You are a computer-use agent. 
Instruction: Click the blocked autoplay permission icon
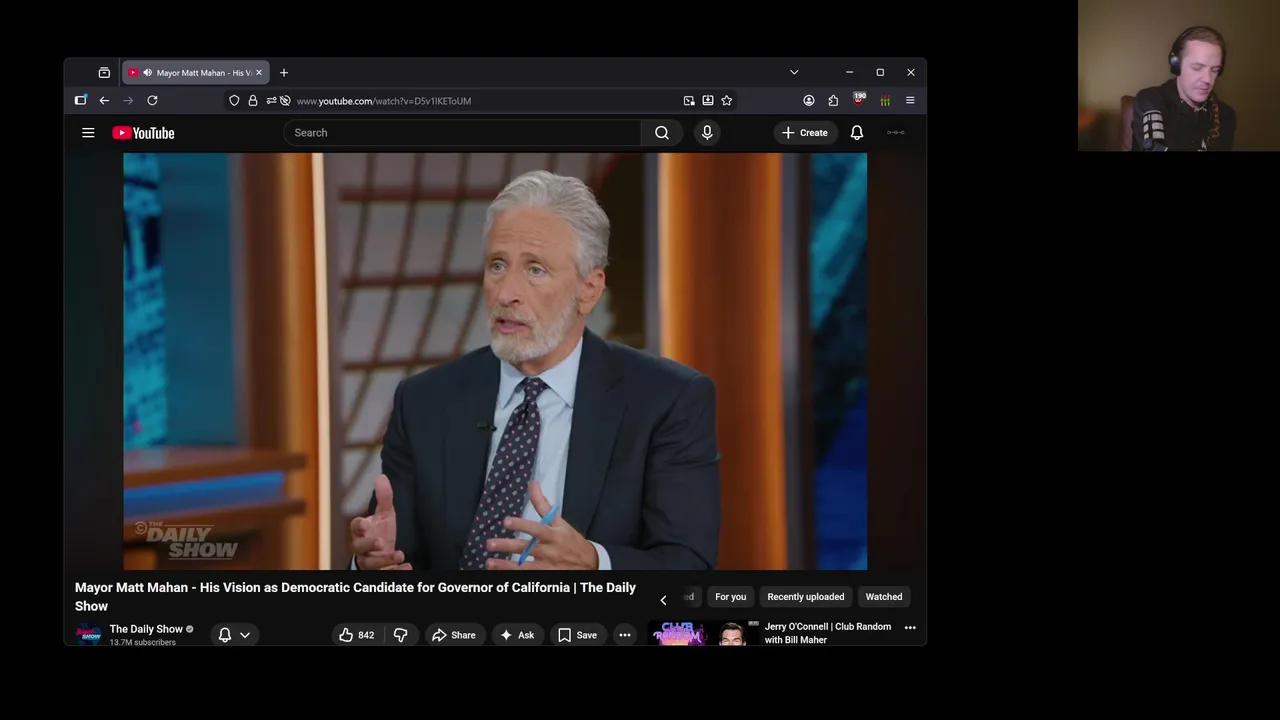click(x=285, y=101)
